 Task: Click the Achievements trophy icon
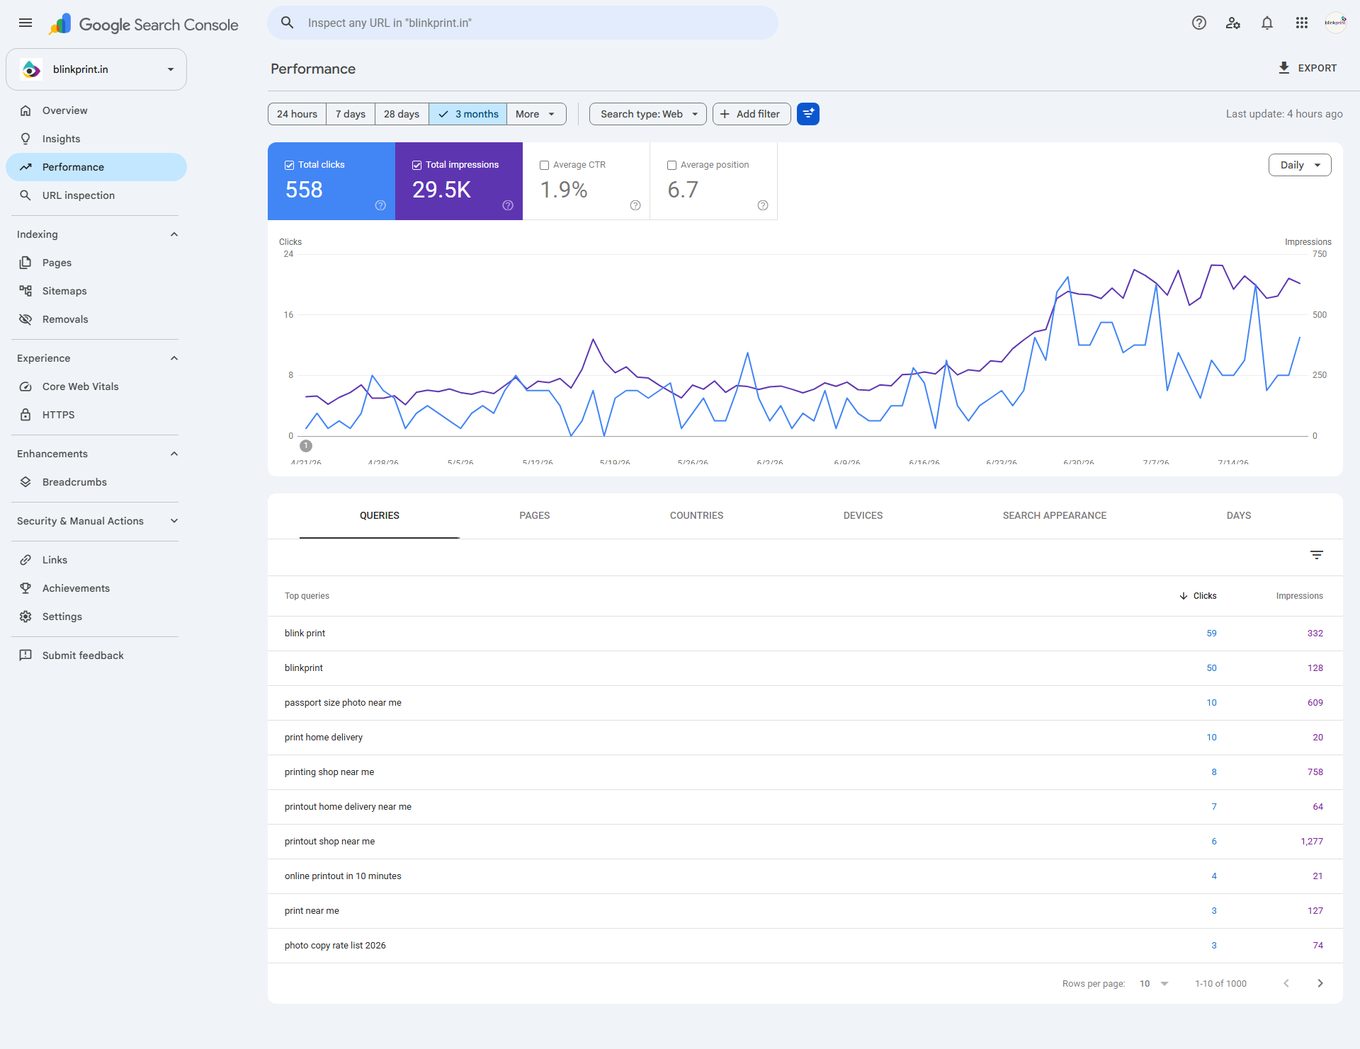26,588
